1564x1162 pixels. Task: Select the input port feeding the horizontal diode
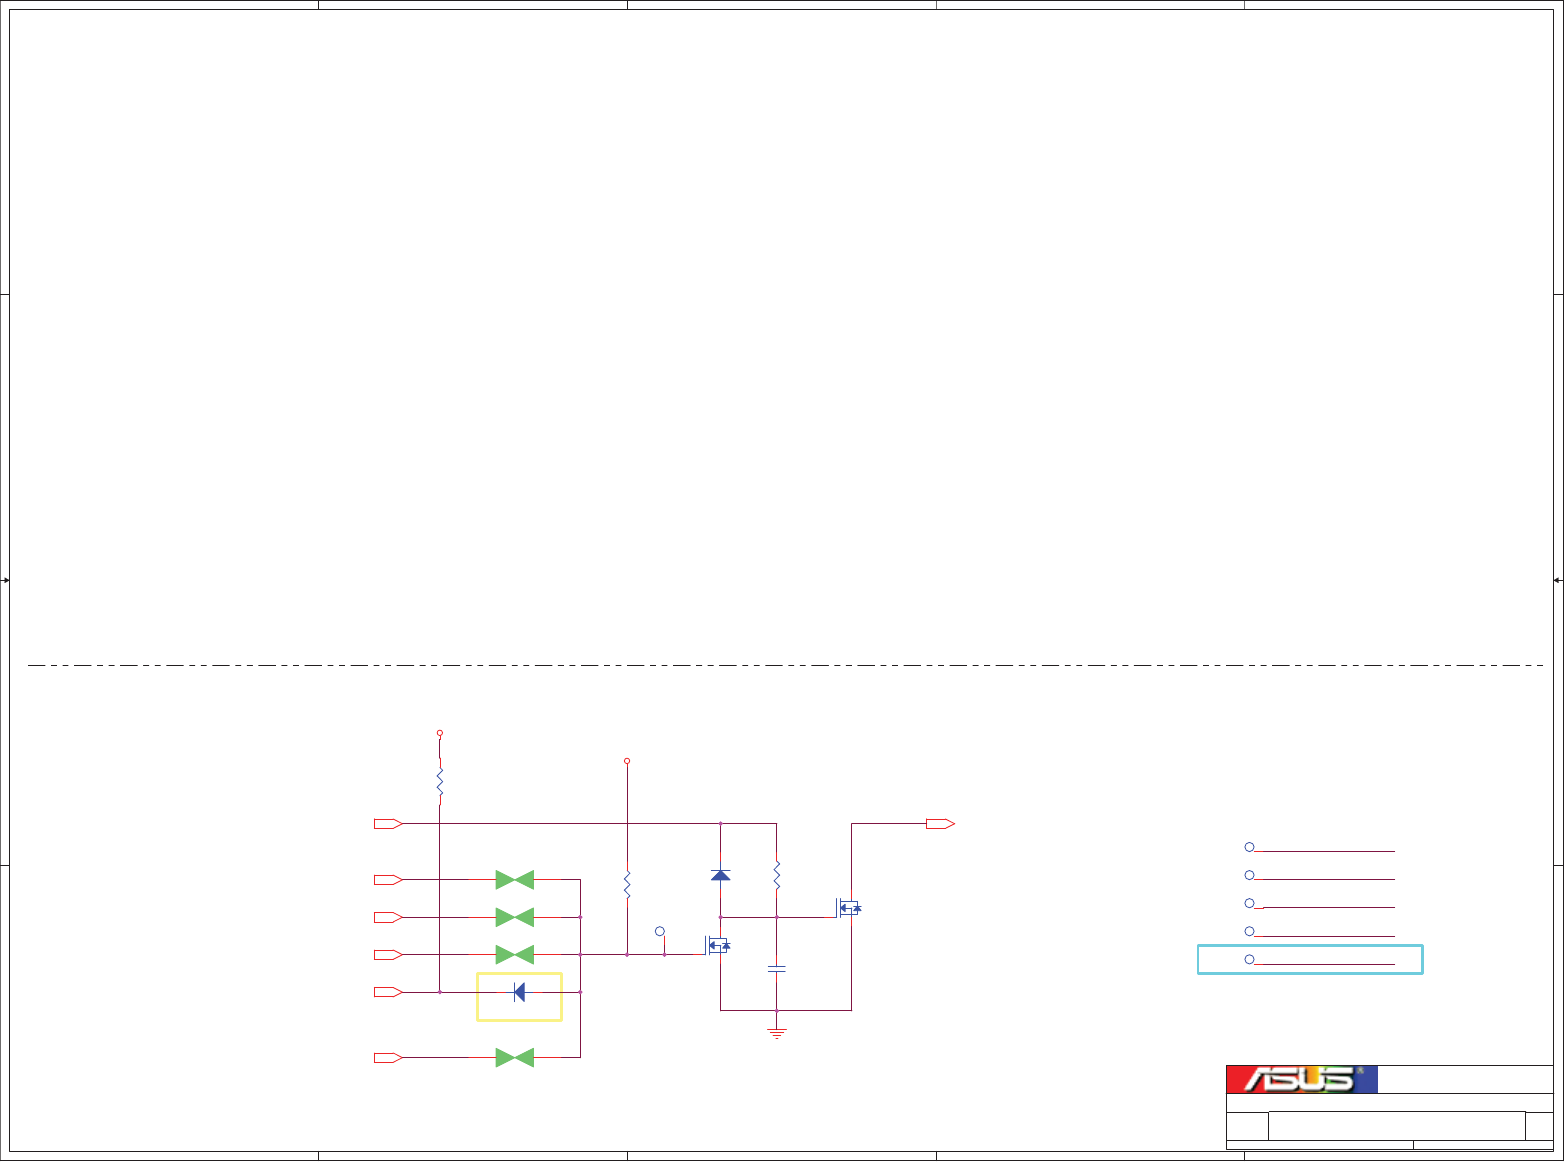coord(388,992)
